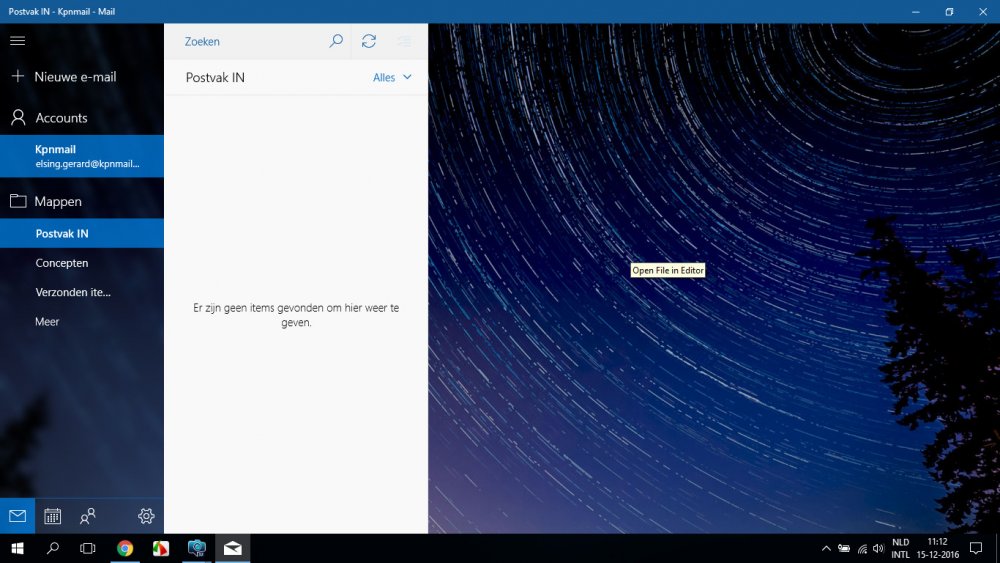Viewport: 1000px width, 563px height.
Task: Open the Accounts section
Action: tap(61, 118)
